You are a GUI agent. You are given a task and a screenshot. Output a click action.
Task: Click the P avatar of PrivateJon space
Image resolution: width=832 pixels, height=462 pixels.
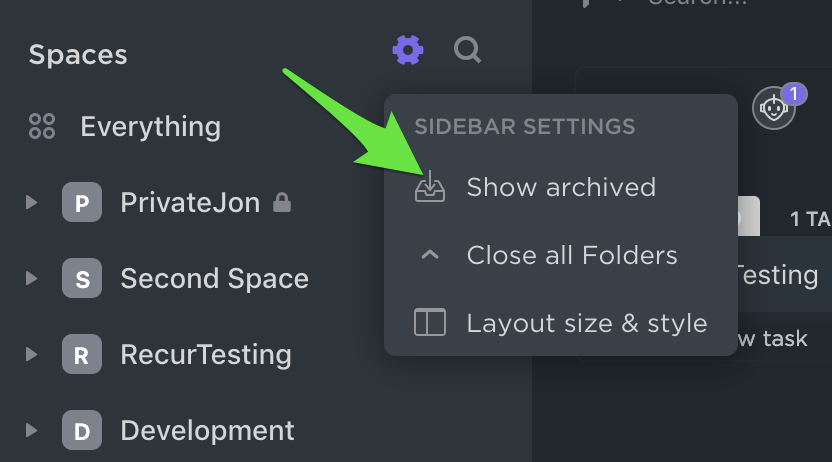pyautogui.click(x=82, y=202)
